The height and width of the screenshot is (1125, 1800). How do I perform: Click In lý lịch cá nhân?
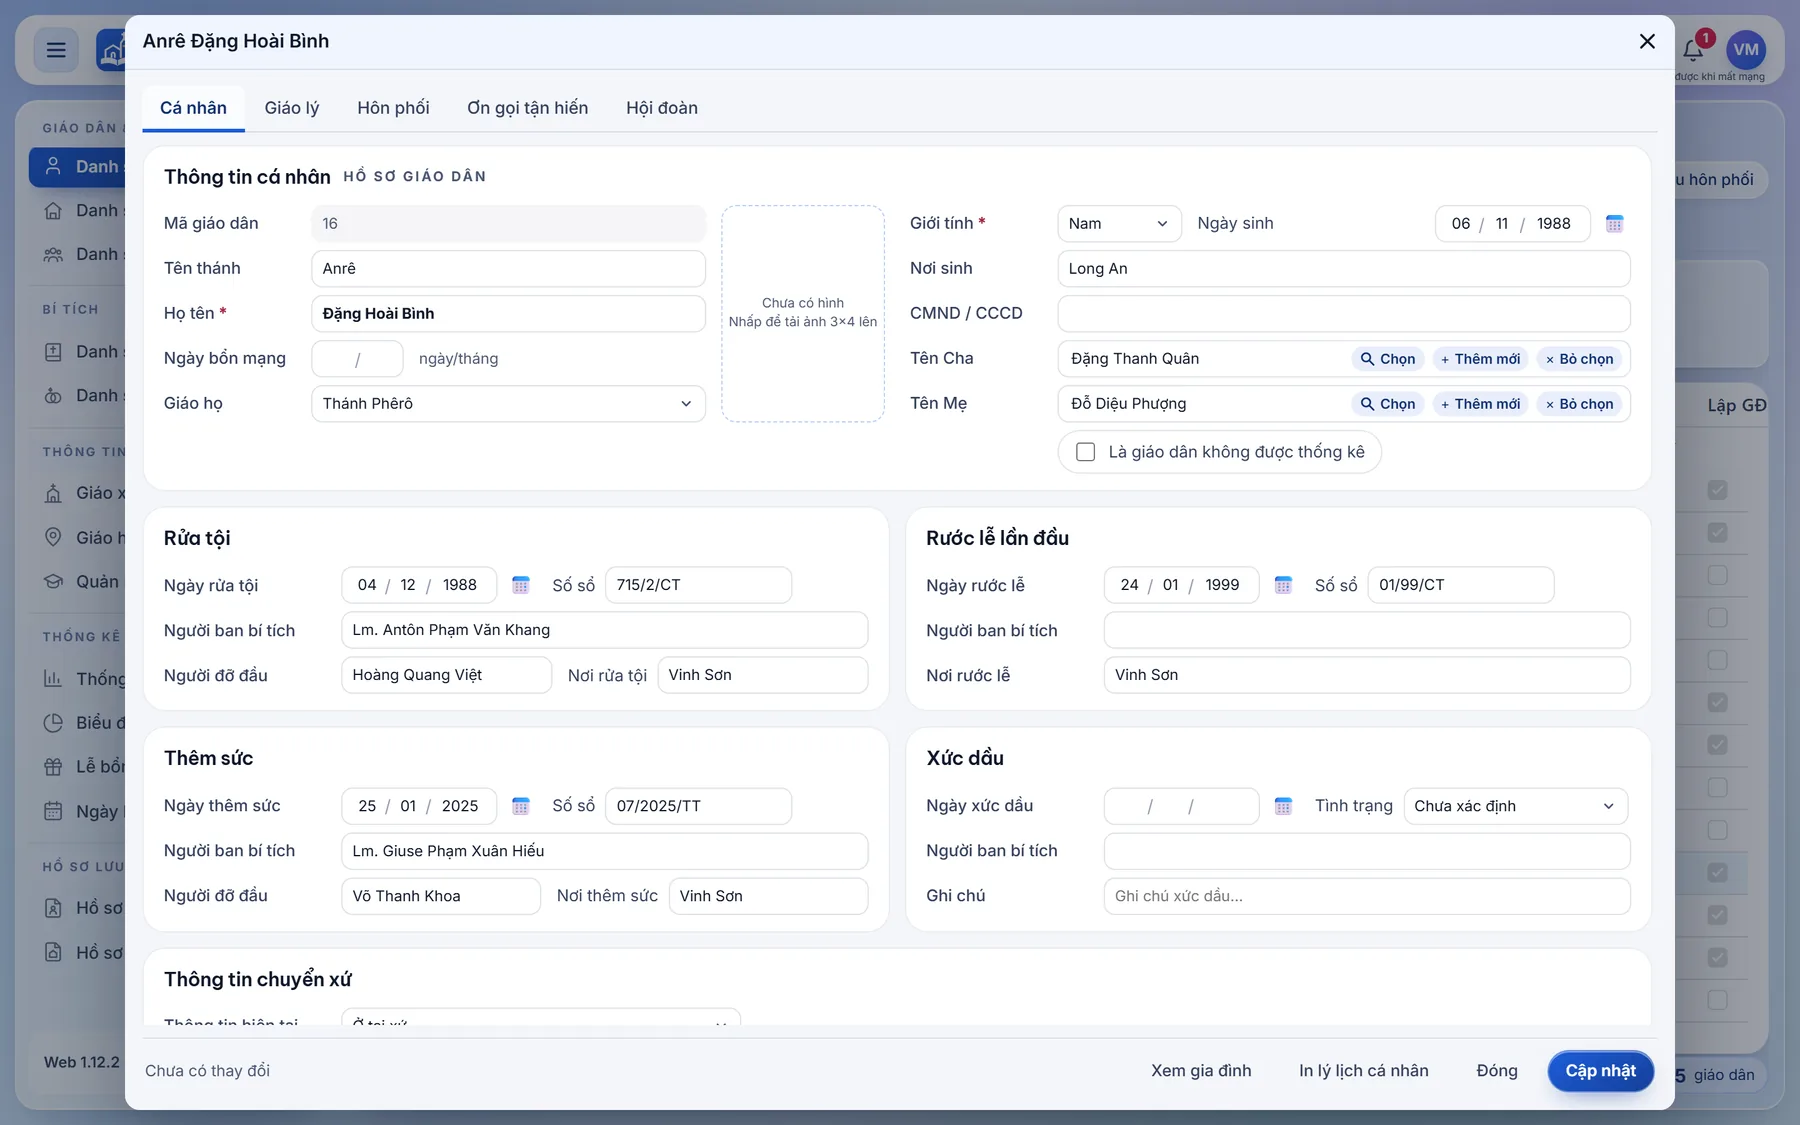1363,1071
